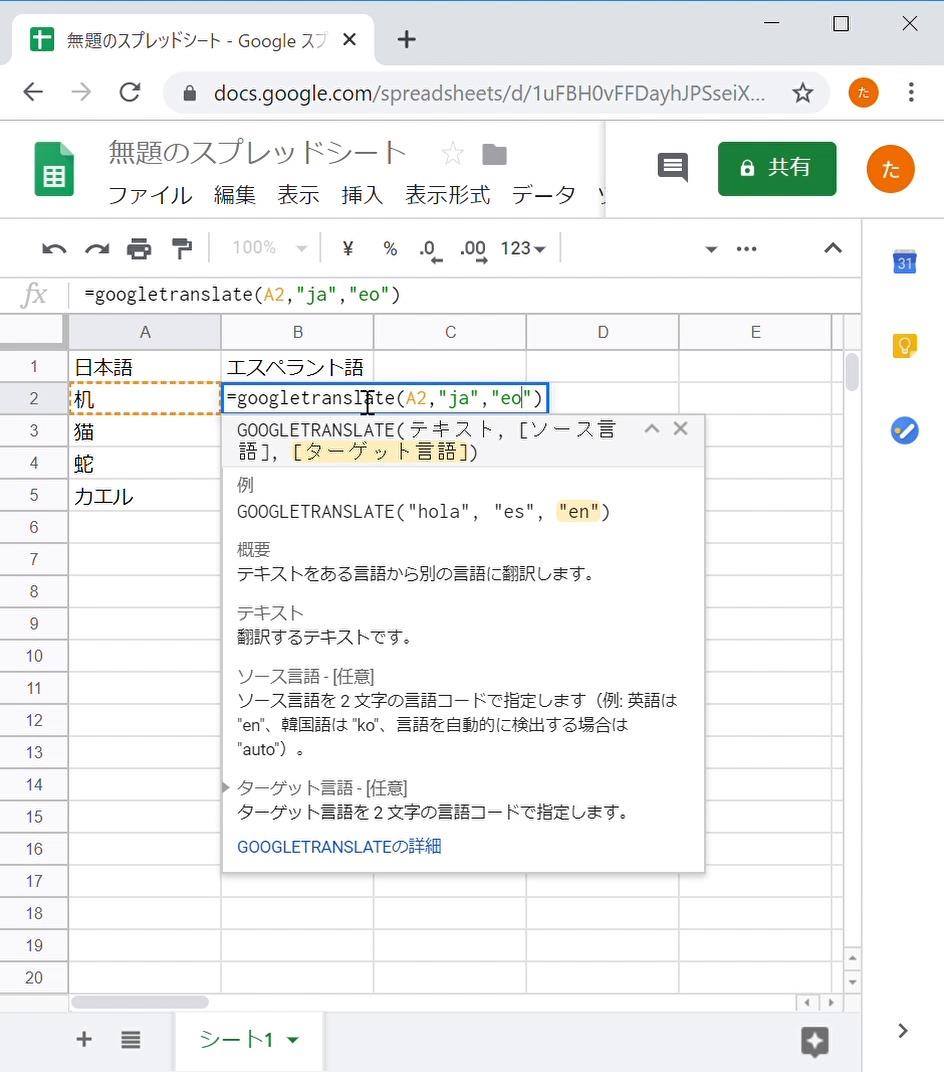944x1072 pixels.
Task: Click the 無題のスプレッドシート title field
Action: pos(258,152)
